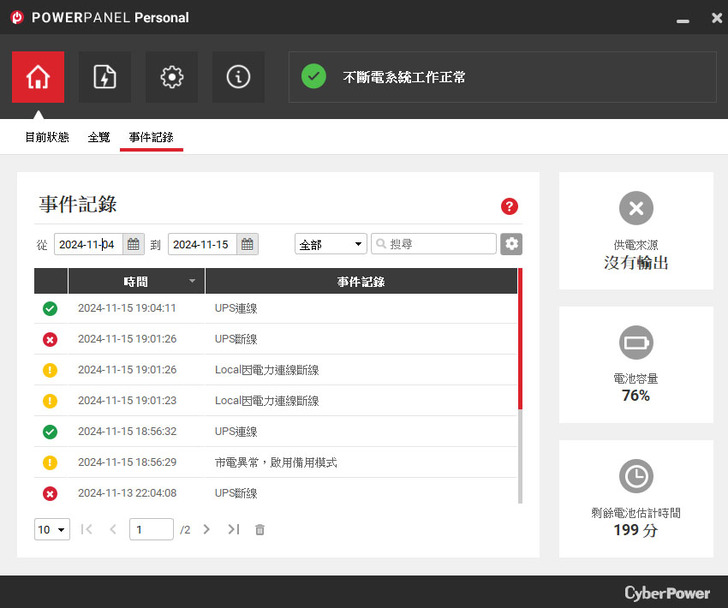Go to next page of events

click(206, 529)
